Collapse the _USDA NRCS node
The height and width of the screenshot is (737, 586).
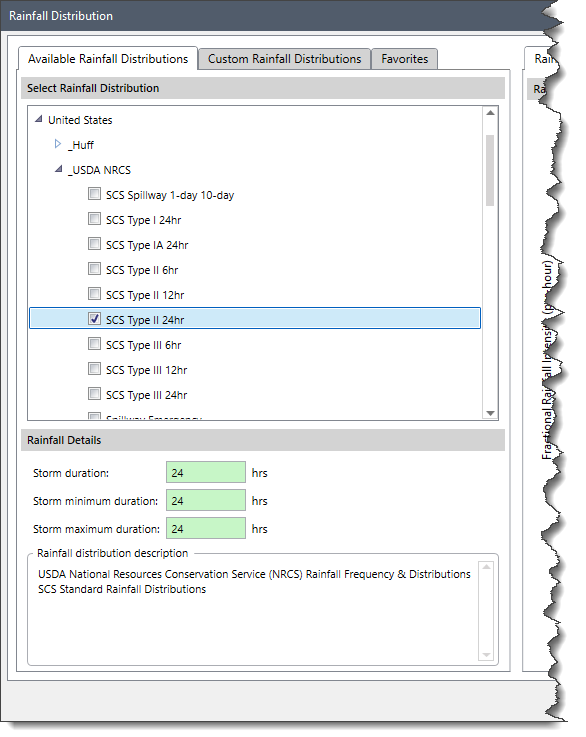click(58, 169)
